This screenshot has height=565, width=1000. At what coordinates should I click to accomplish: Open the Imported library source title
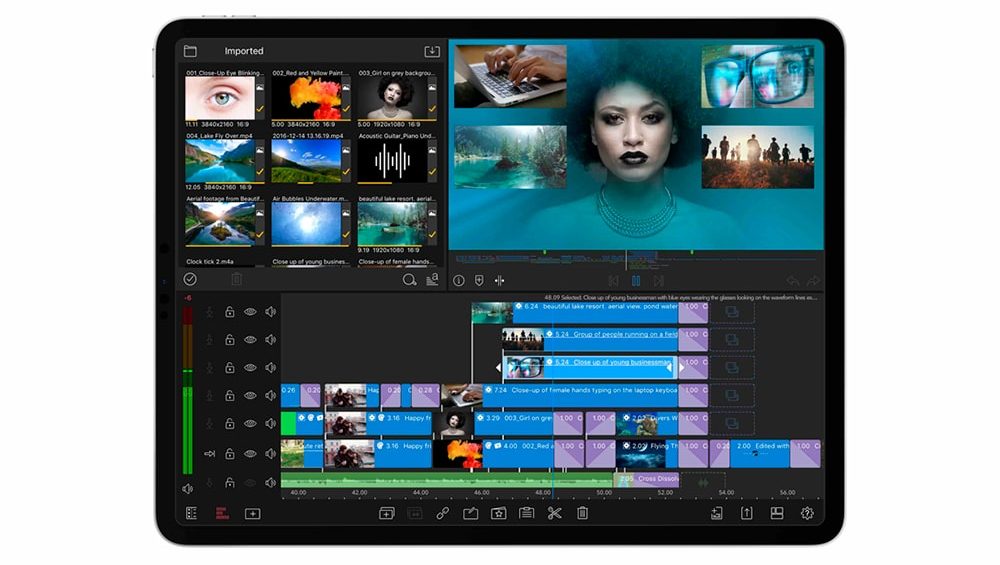pyautogui.click(x=244, y=51)
